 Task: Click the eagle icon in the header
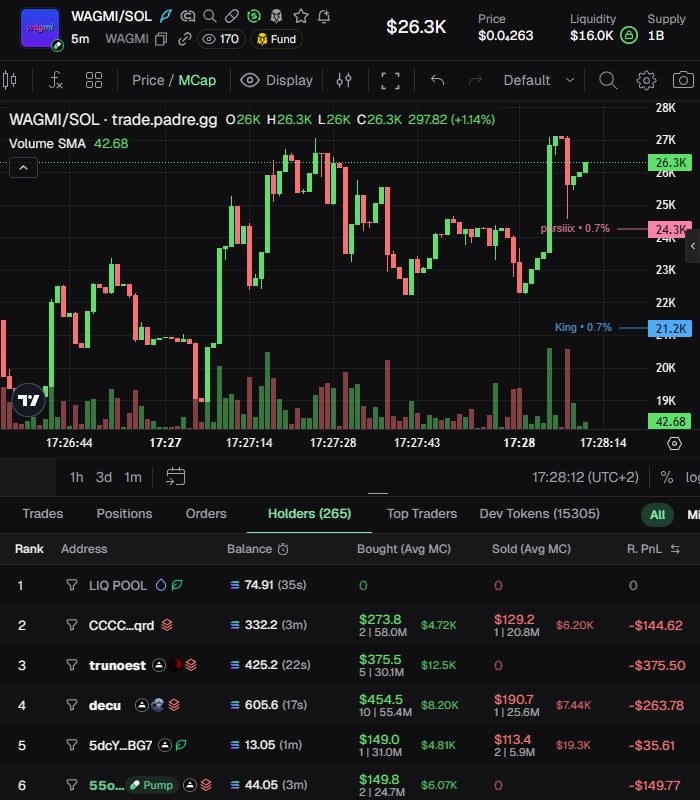[x=276, y=16]
